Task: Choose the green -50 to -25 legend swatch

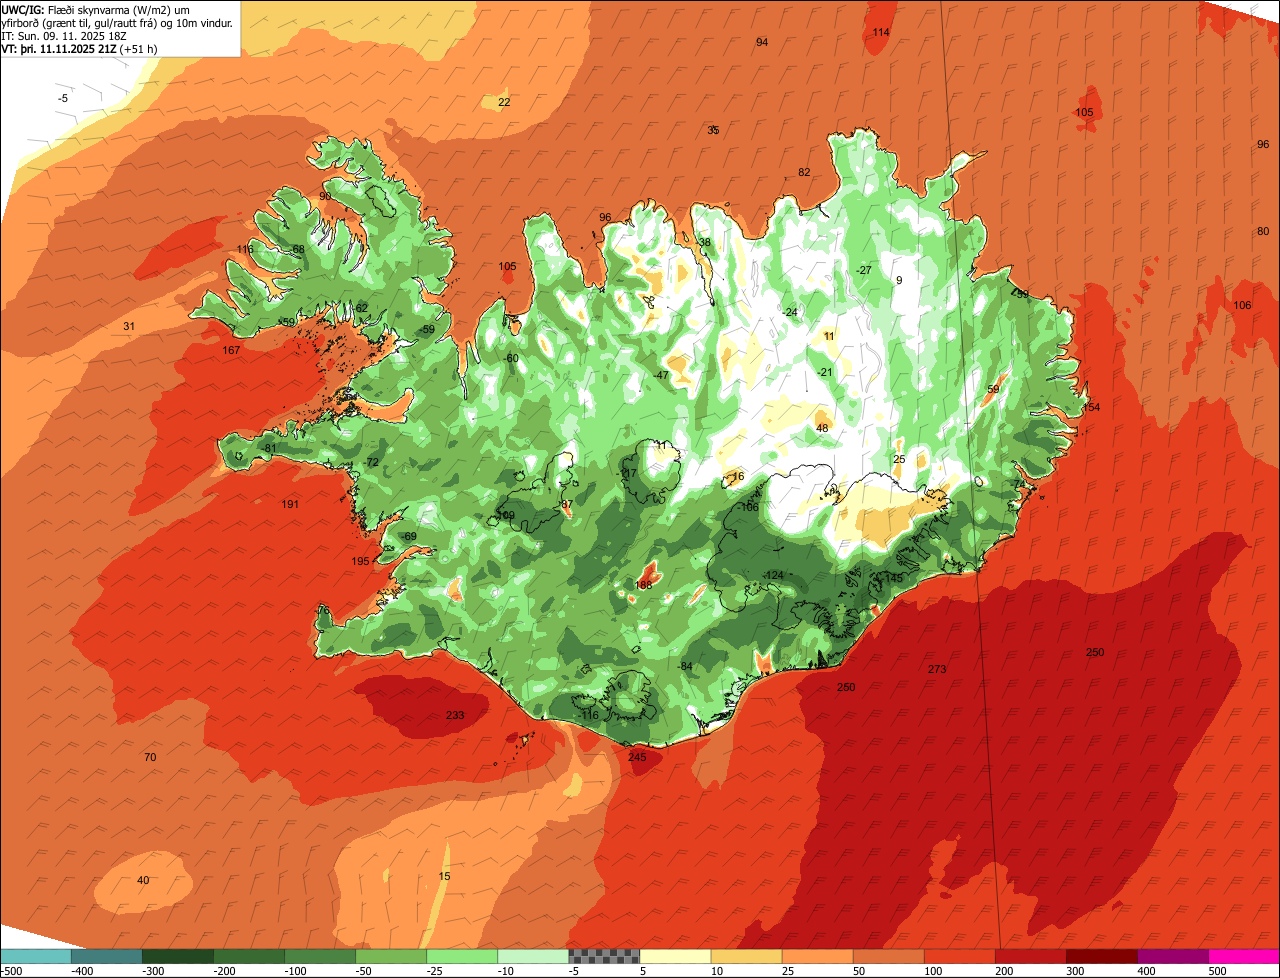Action: click(x=391, y=955)
